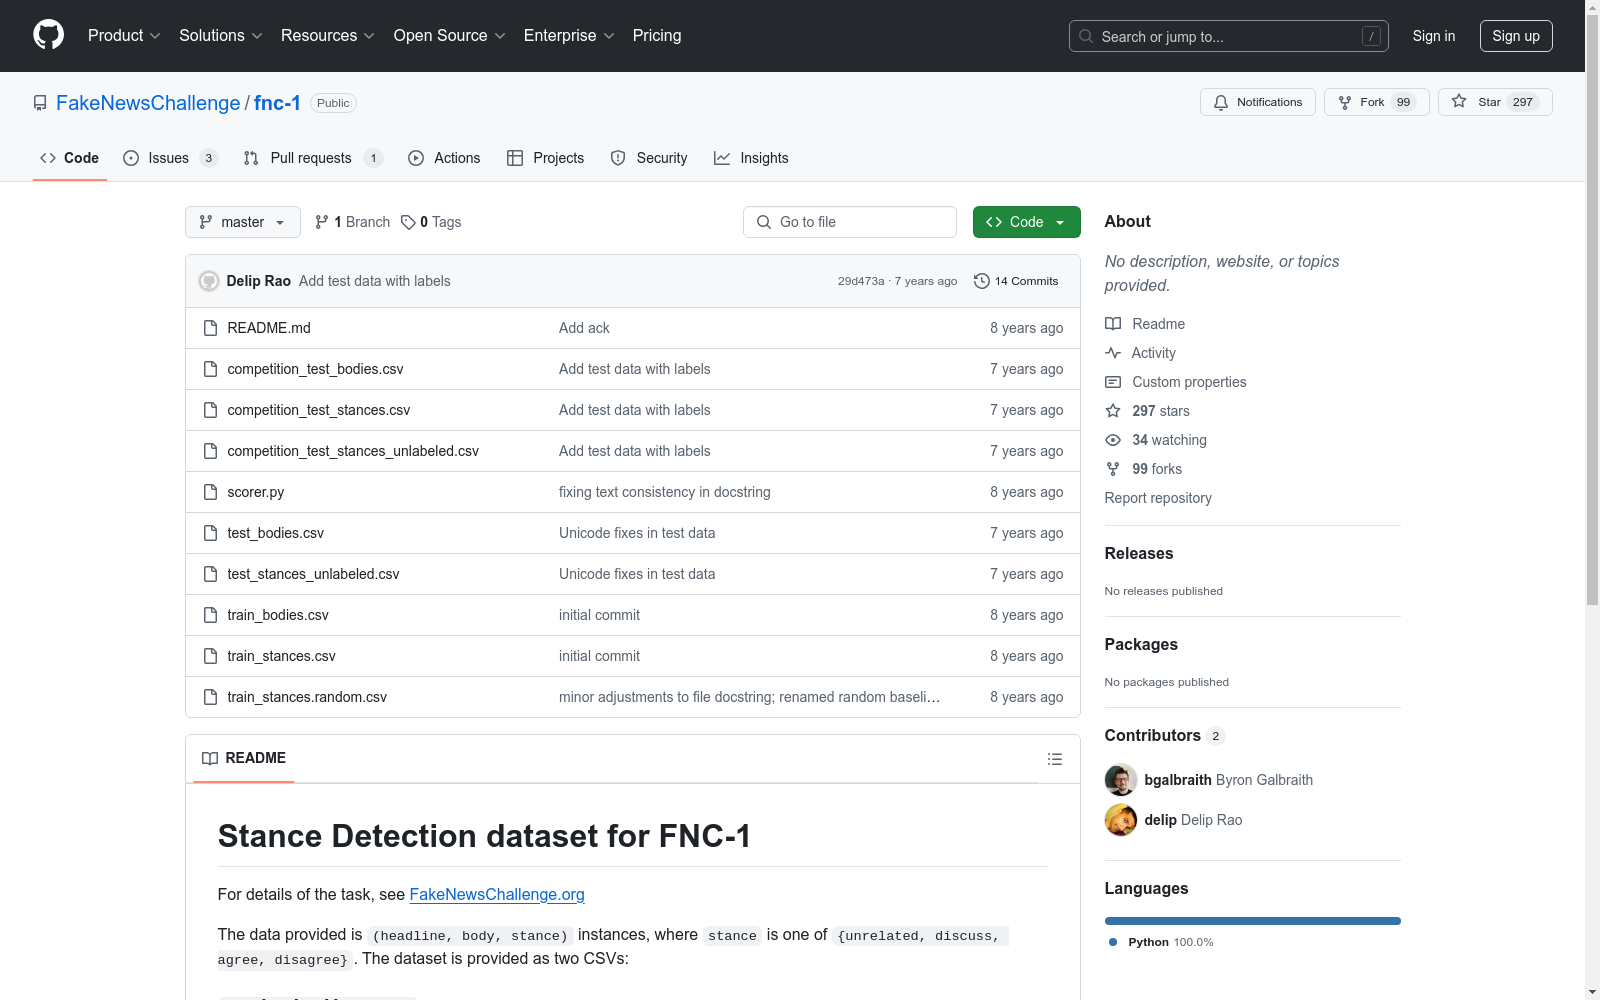Click the commit history clock icon

tap(981, 281)
